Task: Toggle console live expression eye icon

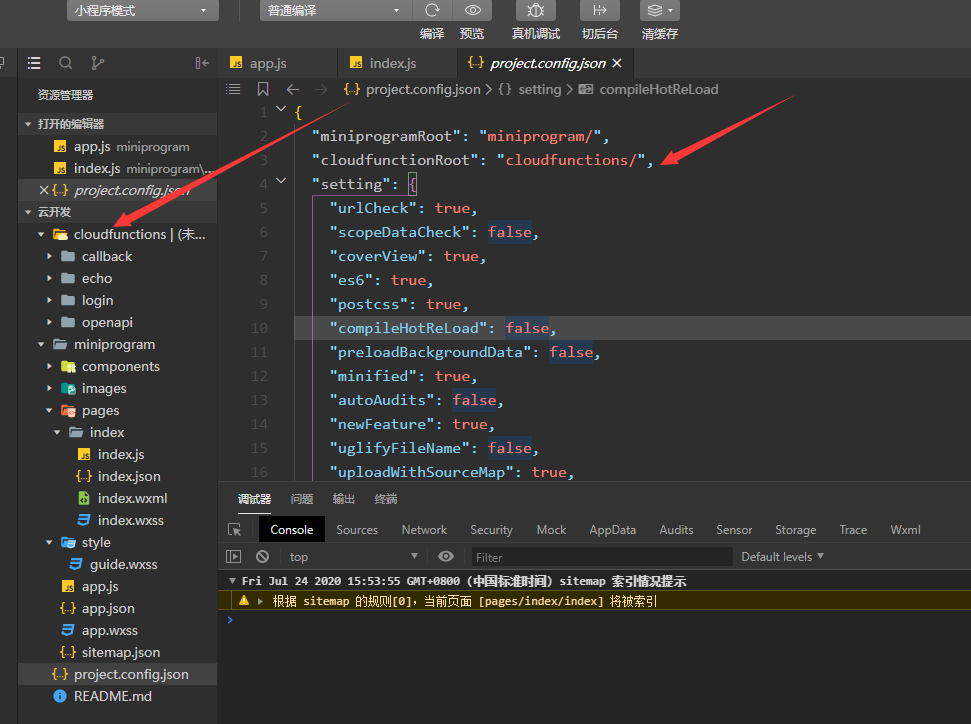Action: pos(445,556)
